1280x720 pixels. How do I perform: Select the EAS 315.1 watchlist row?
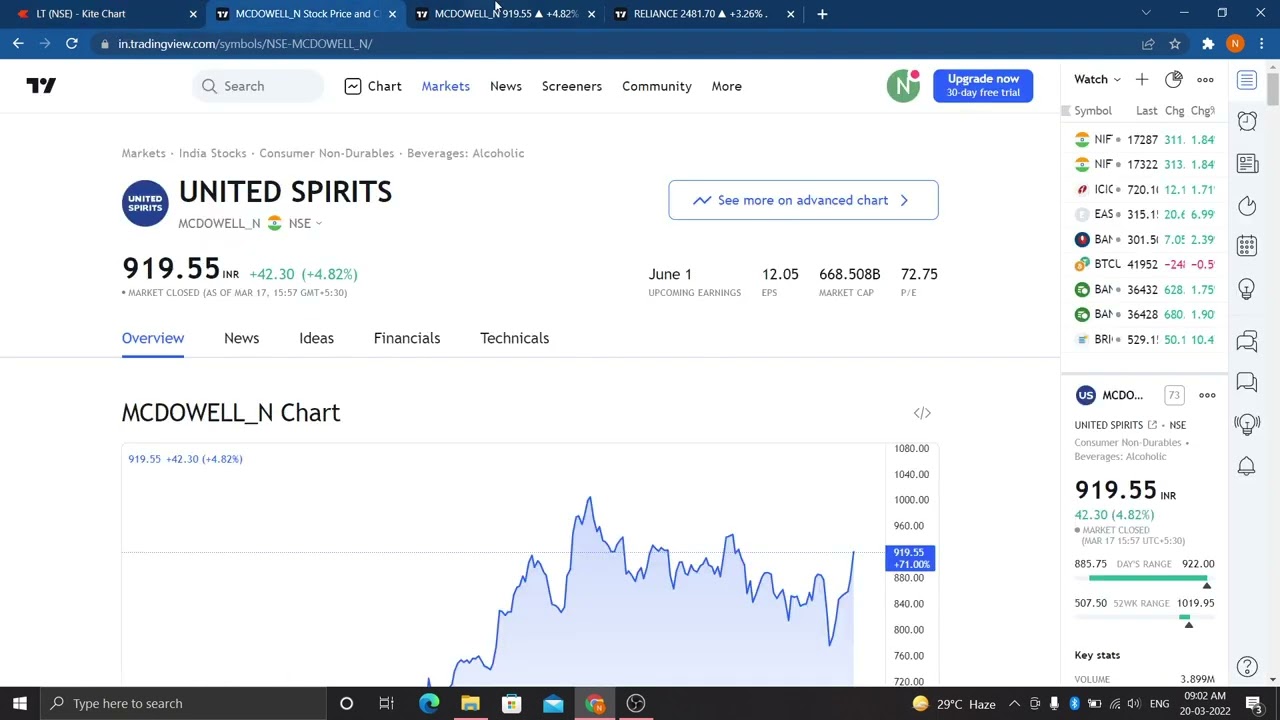pyautogui.click(x=1145, y=214)
